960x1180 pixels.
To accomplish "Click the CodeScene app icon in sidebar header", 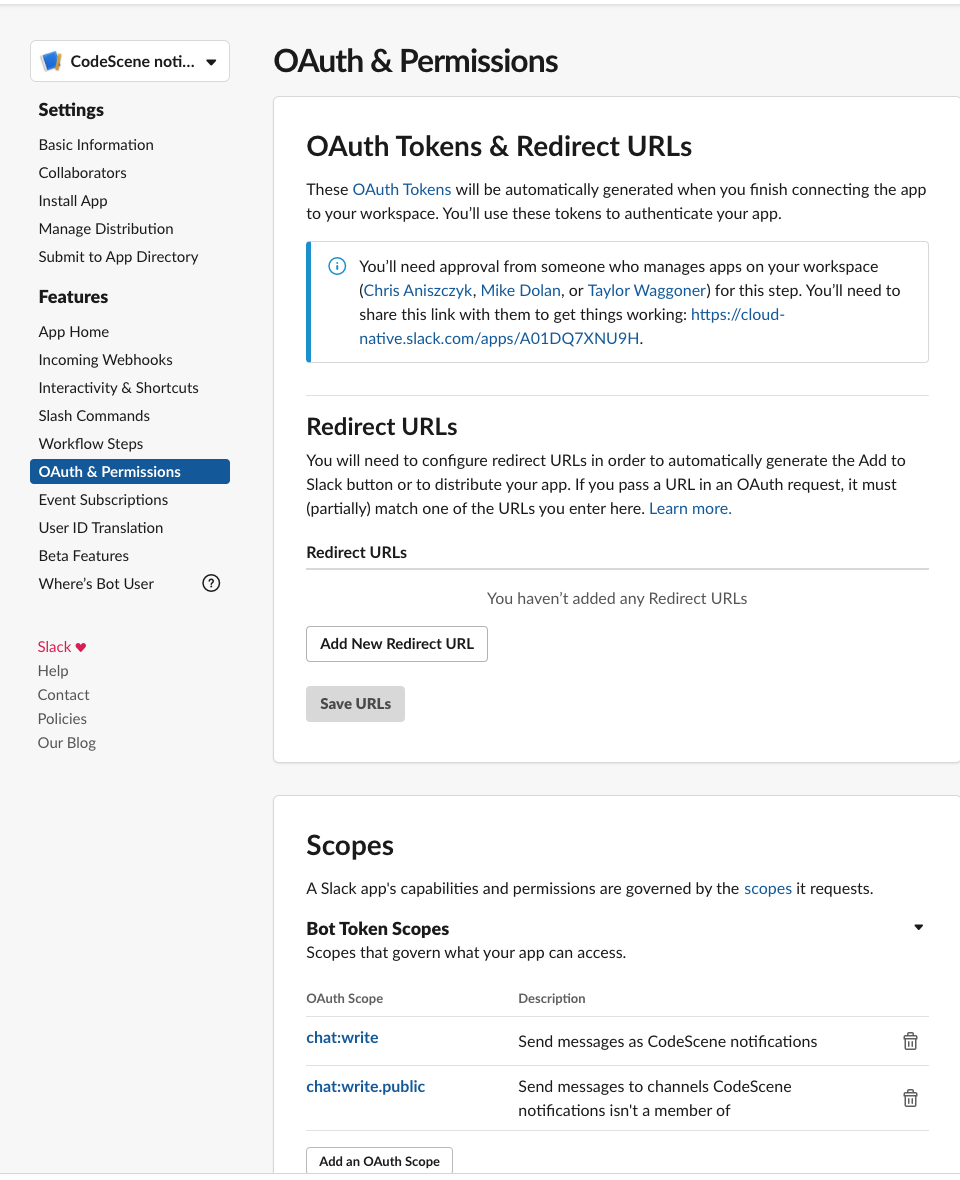I will coord(51,61).
